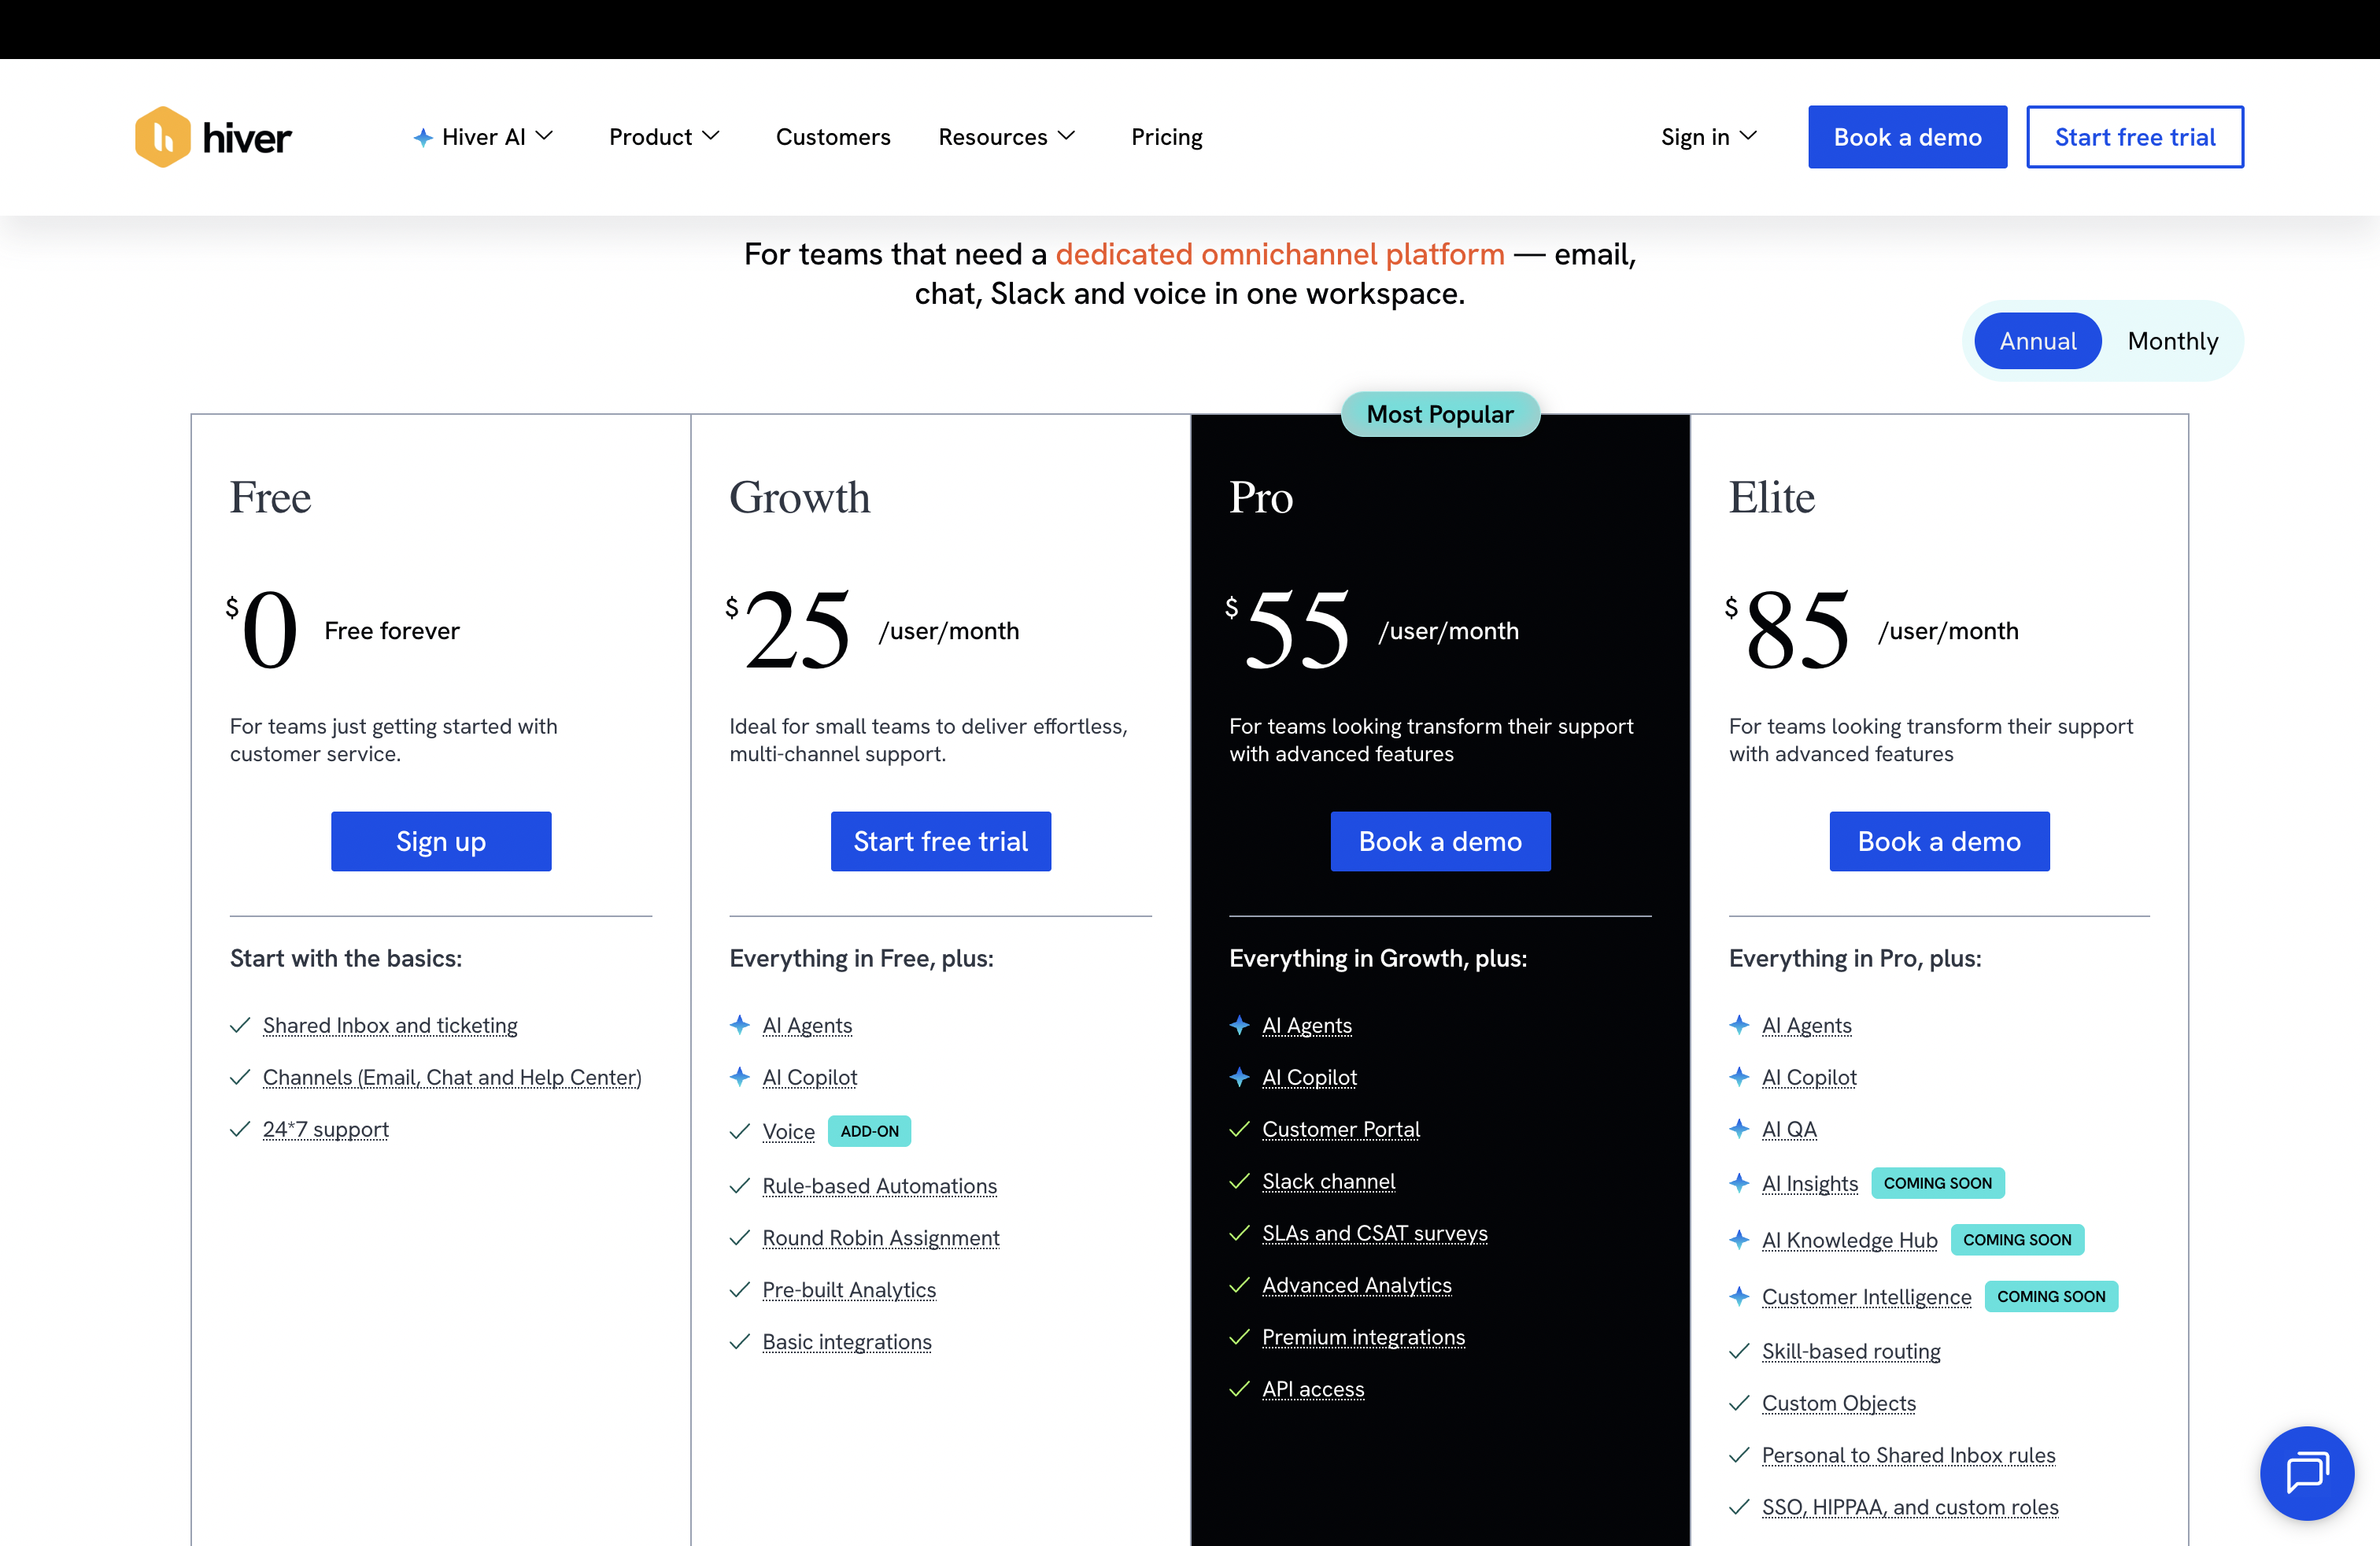Screen dimensions: 2380x1546
Task: Click checkmark beside Custom Objects
Action: [x=1739, y=1403]
